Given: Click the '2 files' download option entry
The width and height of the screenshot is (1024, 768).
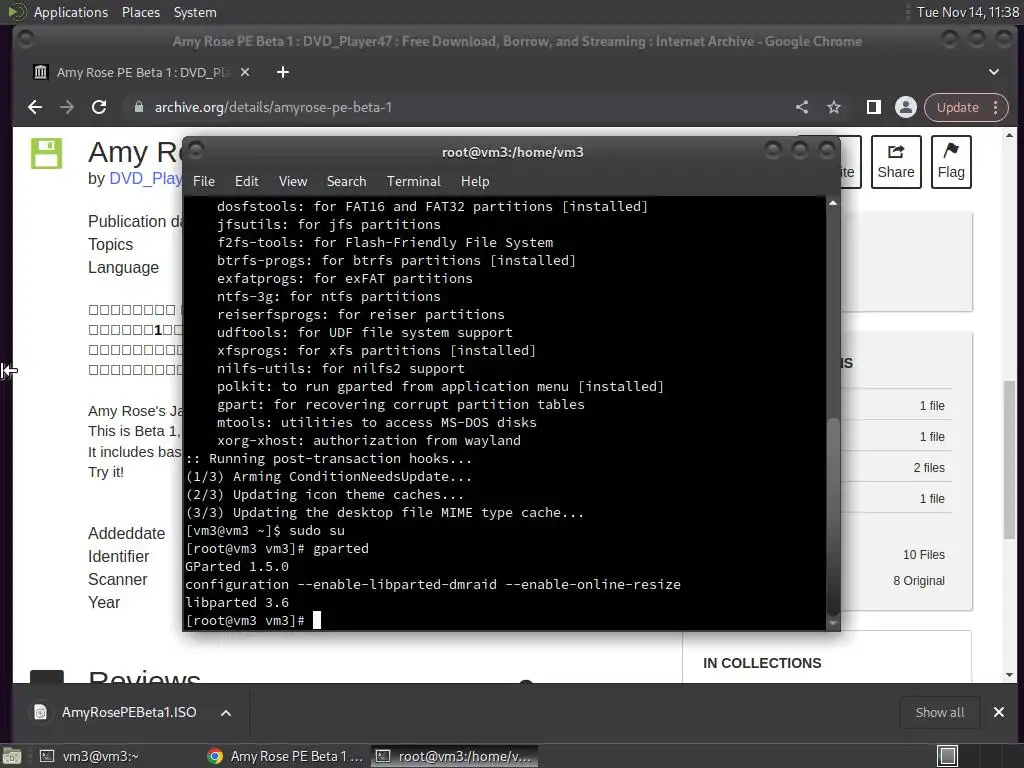Looking at the screenshot, I should pyautogui.click(x=929, y=468).
